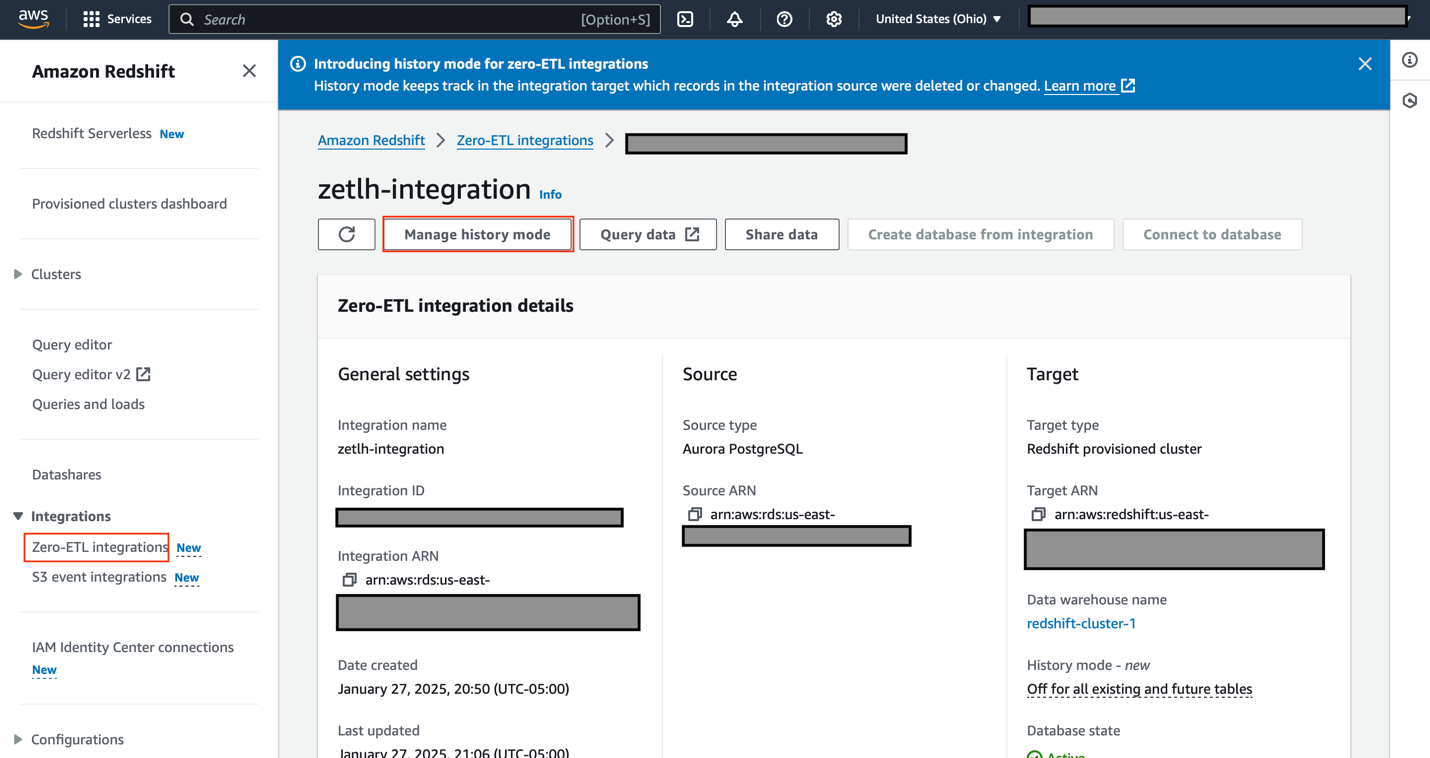Click the New badge beside Redshift Serverless
The image size is (1430, 758).
(x=172, y=134)
